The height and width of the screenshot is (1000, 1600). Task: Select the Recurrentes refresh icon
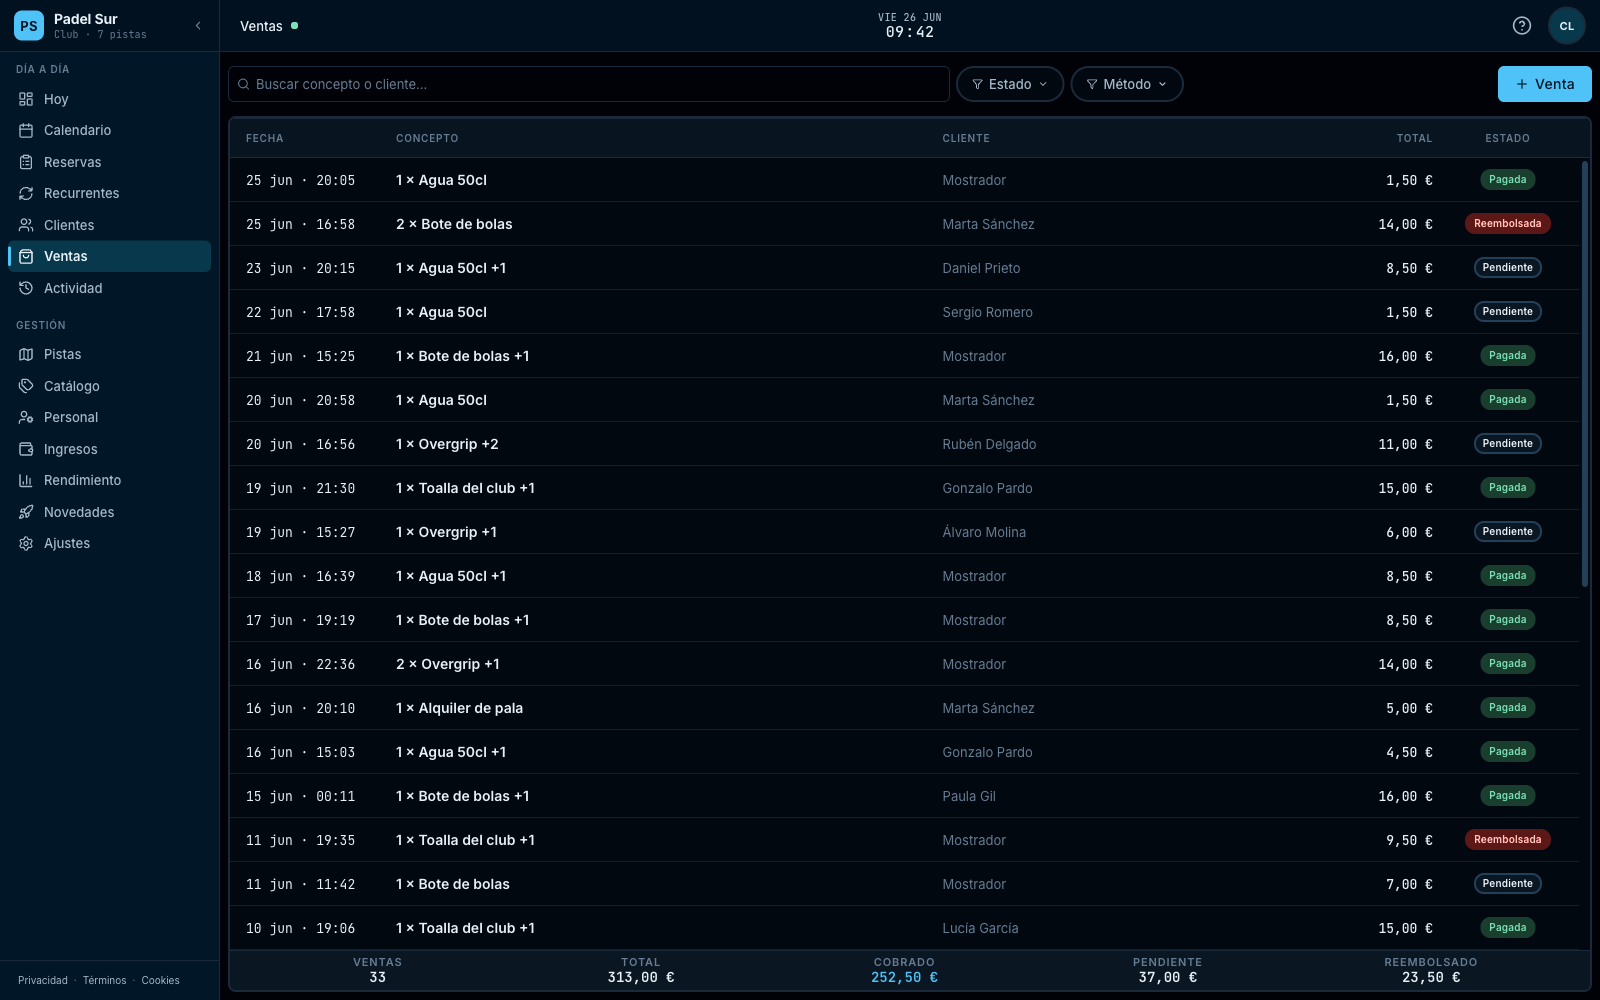(x=26, y=193)
